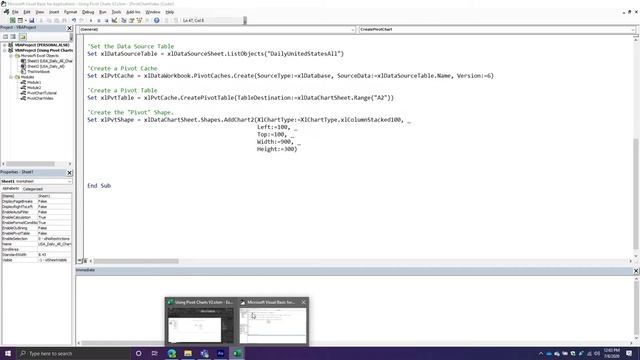The width and height of the screenshot is (640, 360).
Task: Click the Undo toolbar icon
Action: pos(74,20)
